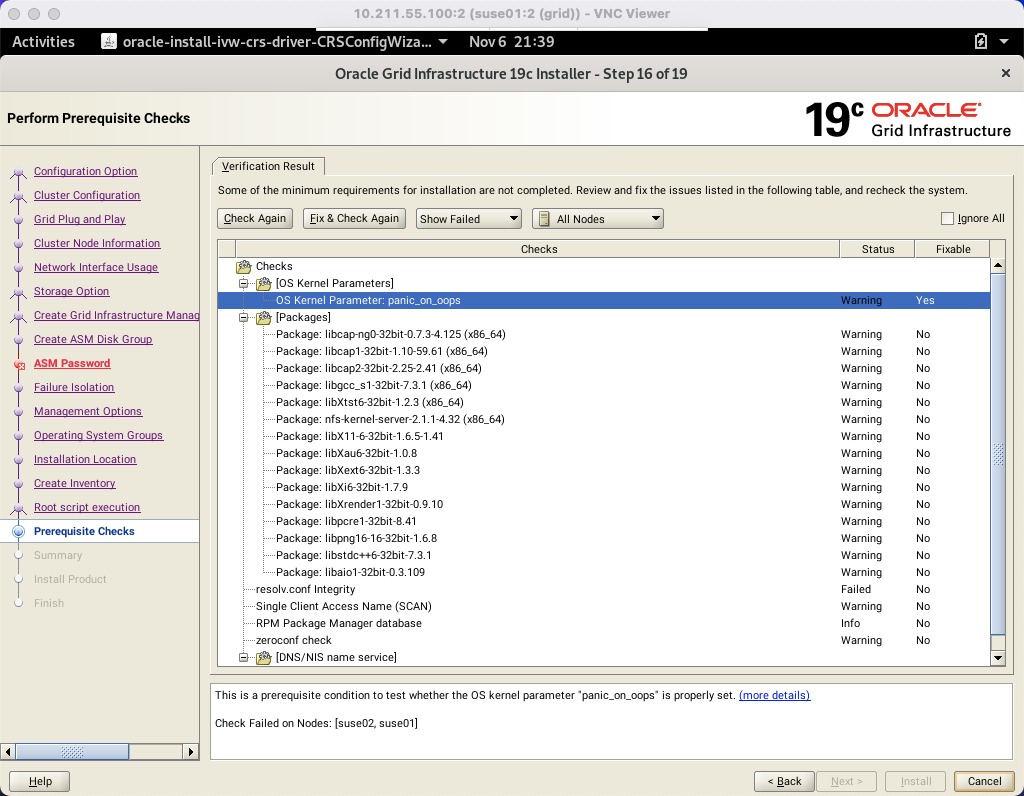Select Package libstdc++6-32bit-7.3.1 row

click(x=603, y=556)
